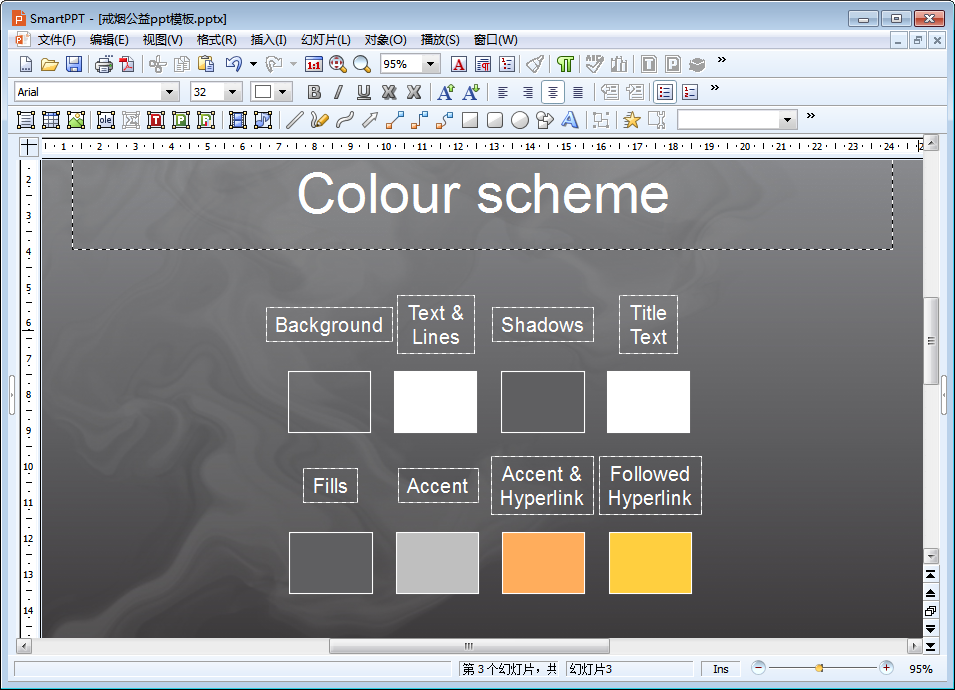Open animation effects with the star icon
The image size is (955, 690).
(x=632, y=120)
